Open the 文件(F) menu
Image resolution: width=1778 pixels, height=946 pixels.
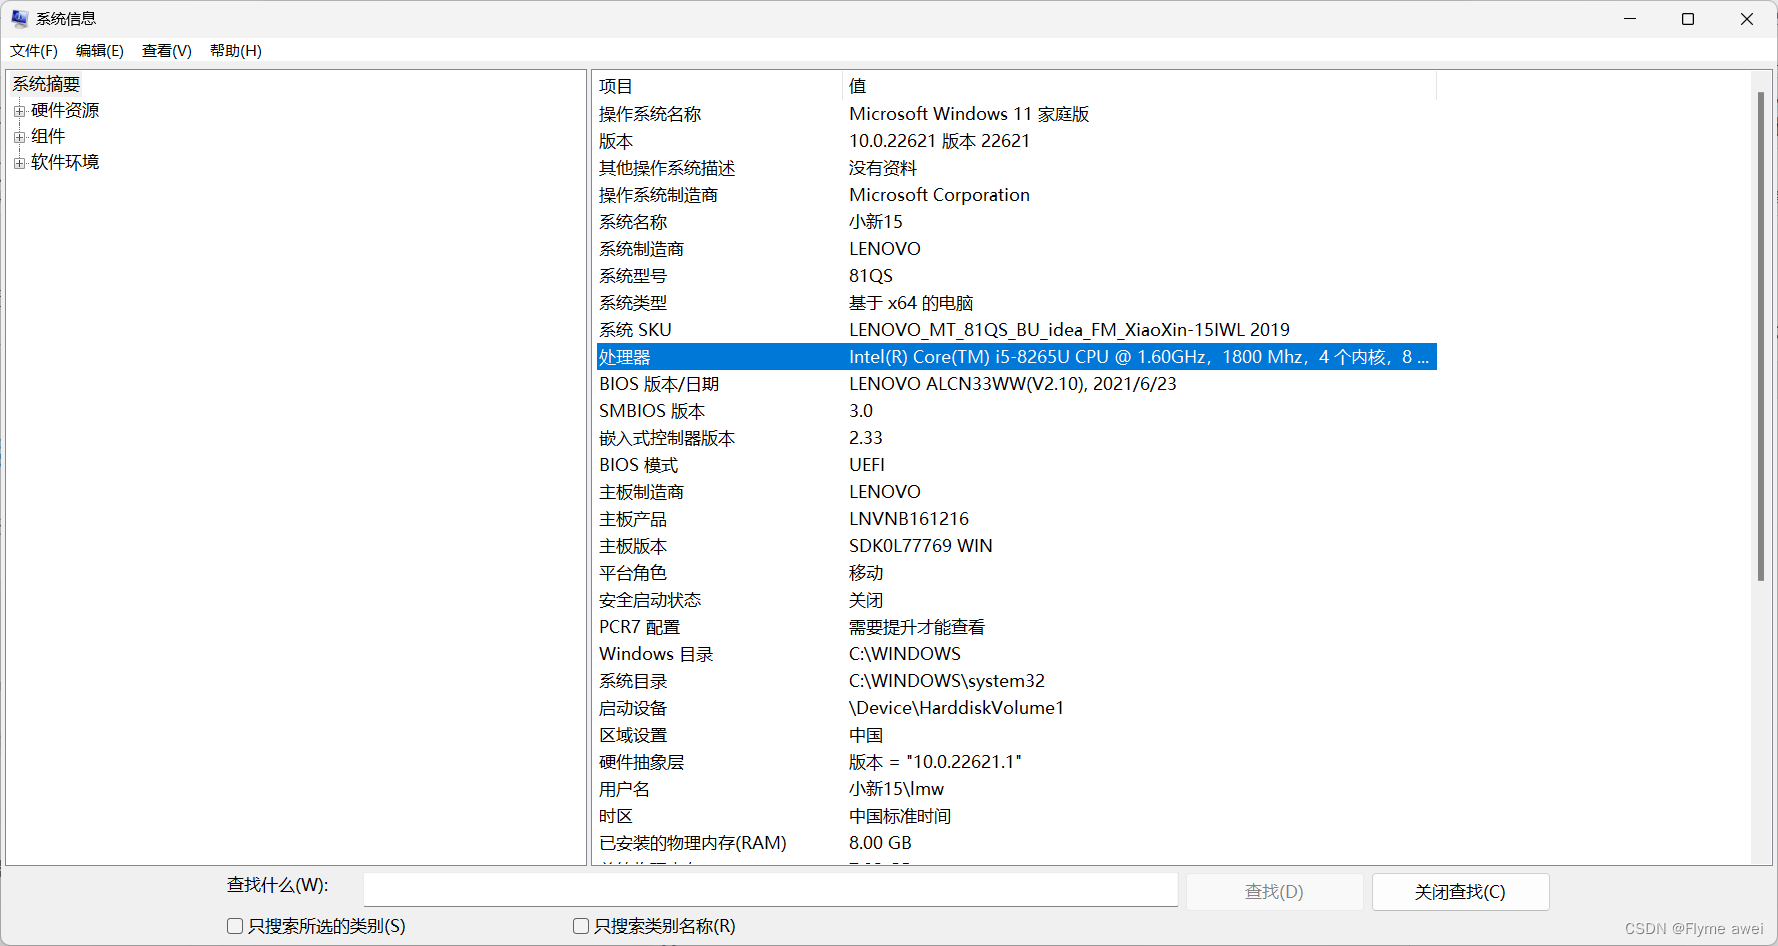click(33, 51)
